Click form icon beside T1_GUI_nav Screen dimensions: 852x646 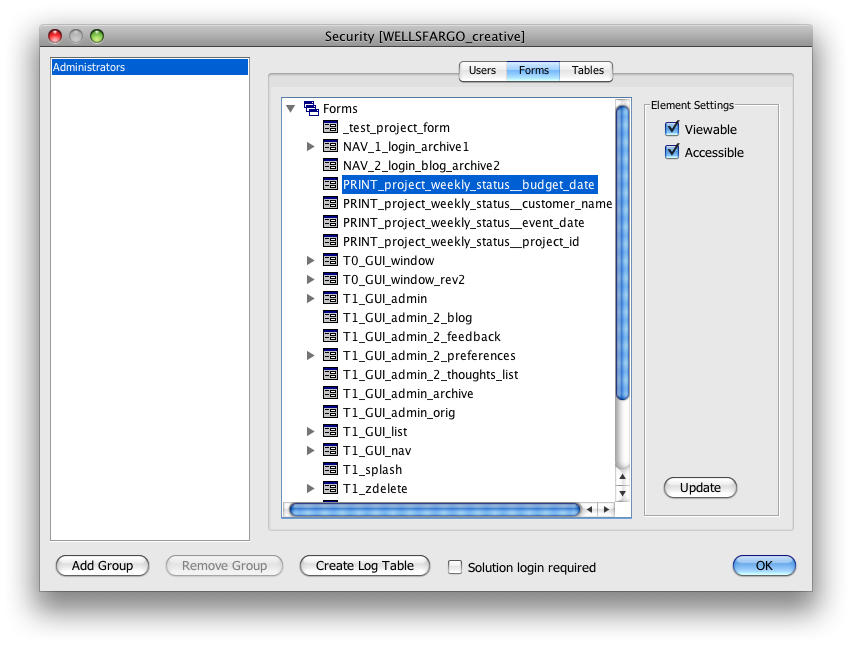(x=330, y=450)
